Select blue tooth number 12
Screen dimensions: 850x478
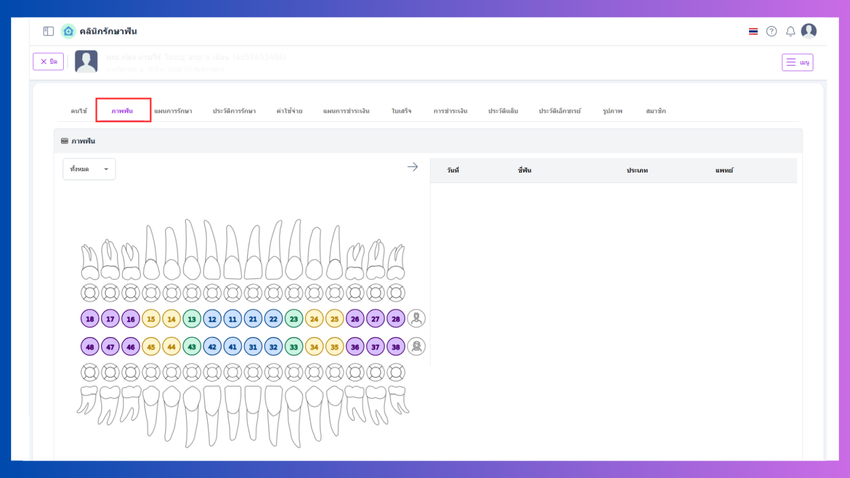click(x=212, y=319)
